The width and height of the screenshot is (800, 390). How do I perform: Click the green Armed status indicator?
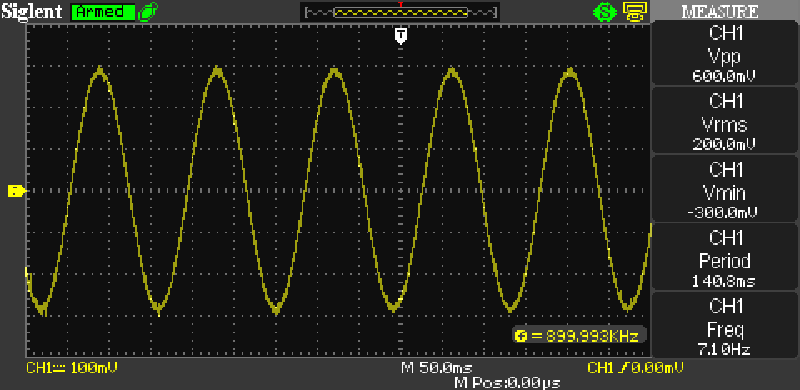click(x=103, y=12)
